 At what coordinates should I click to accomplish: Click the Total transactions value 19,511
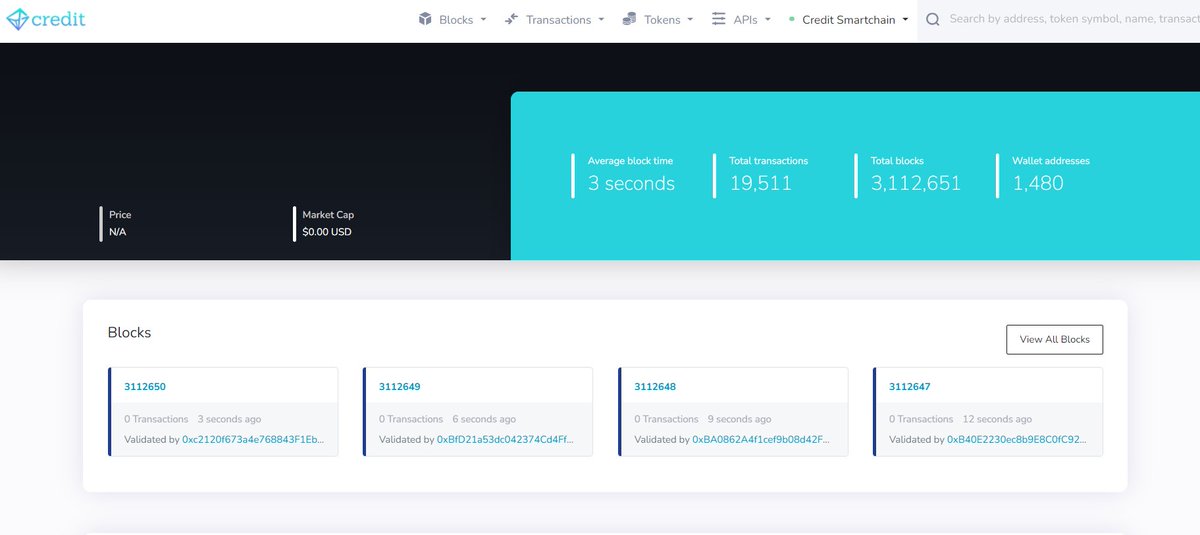[760, 183]
